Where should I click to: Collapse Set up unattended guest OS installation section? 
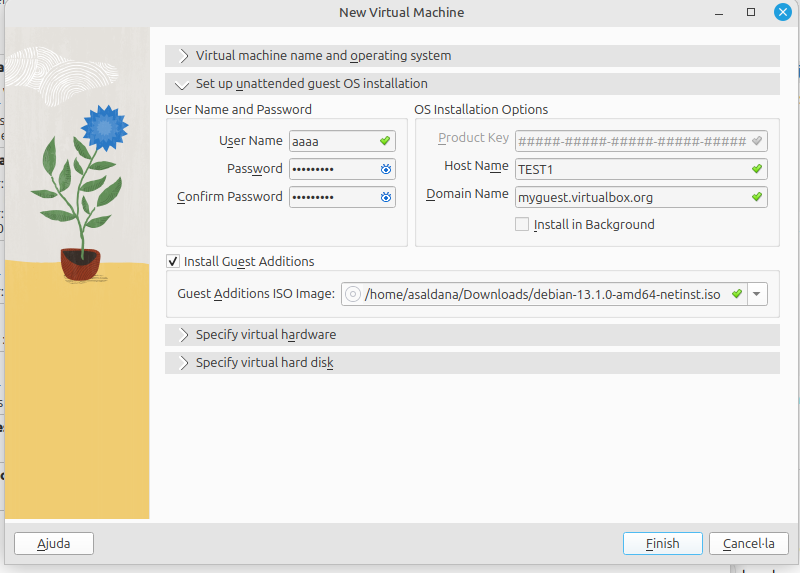coord(183,84)
